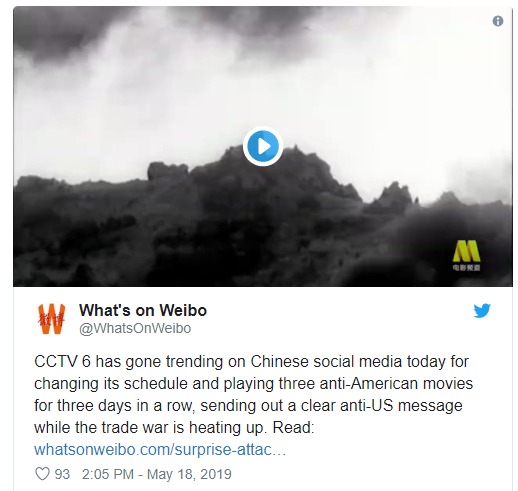The height and width of the screenshot is (491, 518).
Task: Follow the whatsonweibo.com/surprise-attac link
Action: [160, 449]
